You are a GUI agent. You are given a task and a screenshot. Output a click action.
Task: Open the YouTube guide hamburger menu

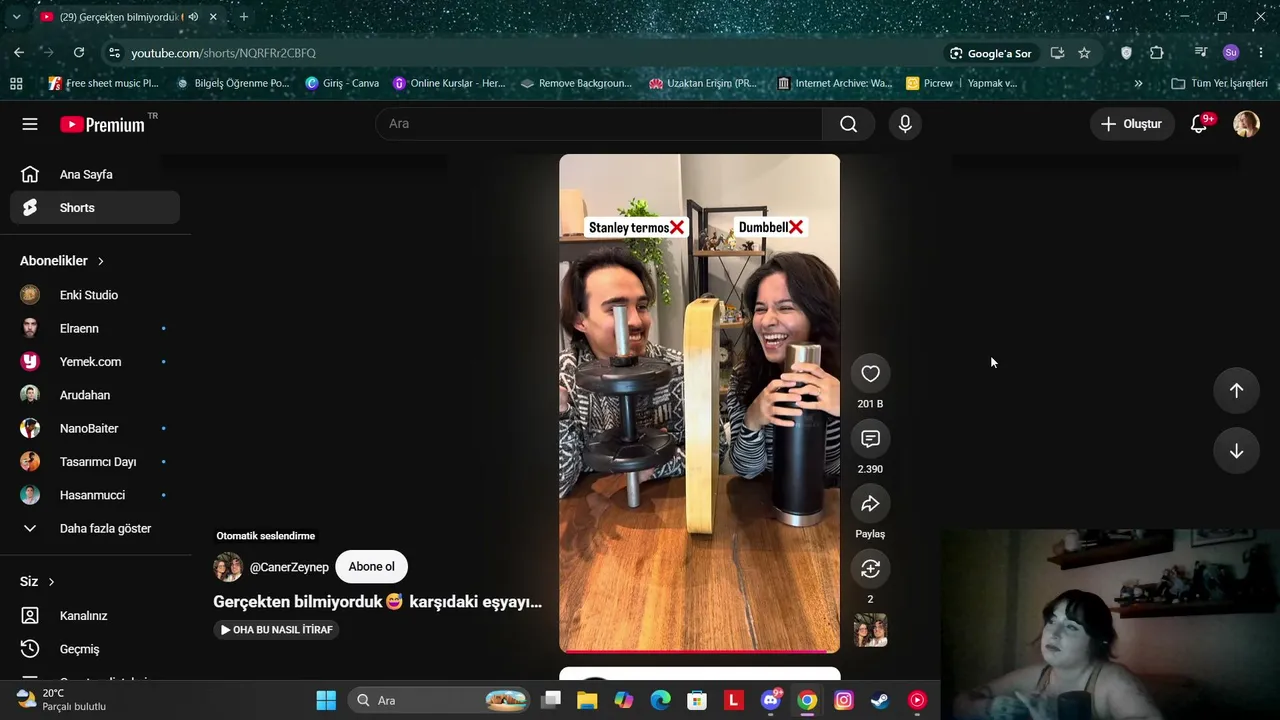click(x=30, y=124)
